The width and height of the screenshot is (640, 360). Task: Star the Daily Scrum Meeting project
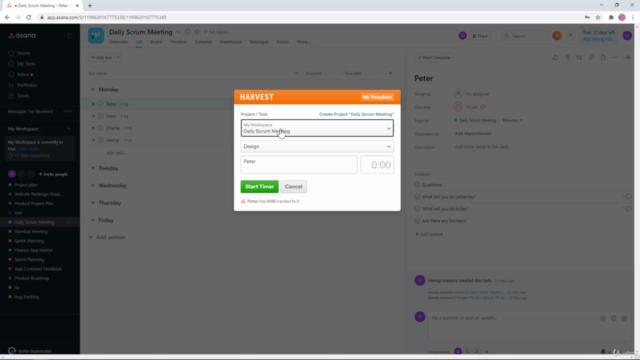[197, 32]
